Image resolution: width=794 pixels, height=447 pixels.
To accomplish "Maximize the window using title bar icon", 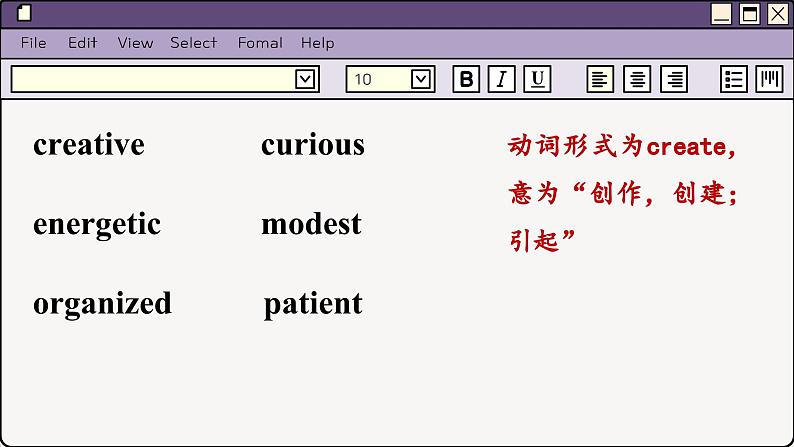I will click(x=749, y=14).
